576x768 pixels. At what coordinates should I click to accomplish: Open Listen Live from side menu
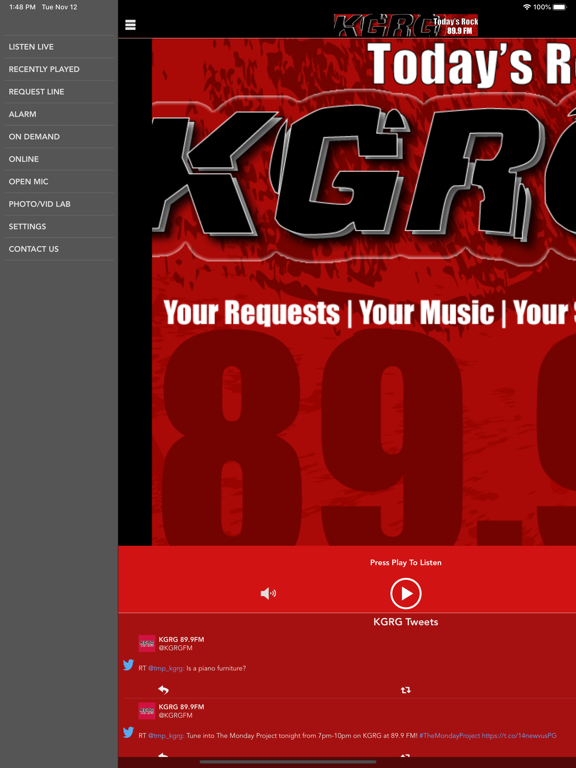59,47
